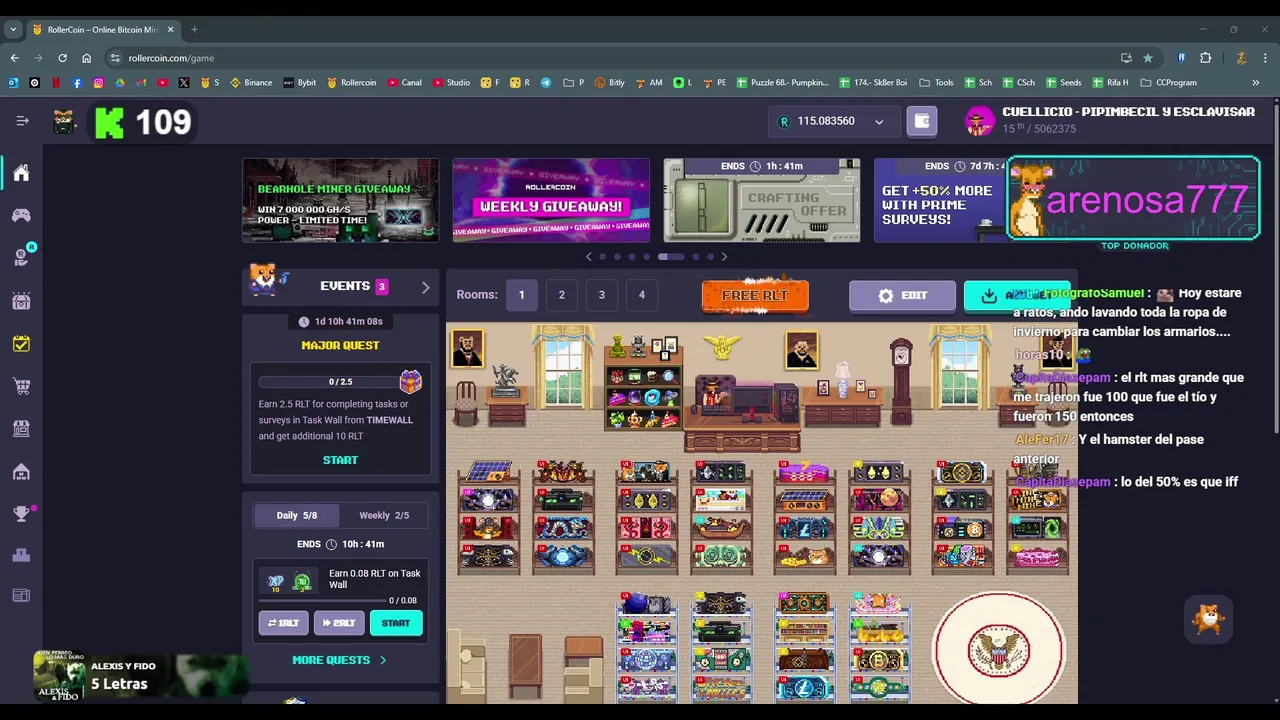1280x720 pixels.
Task: Switch to Room 1
Action: (x=521, y=295)
